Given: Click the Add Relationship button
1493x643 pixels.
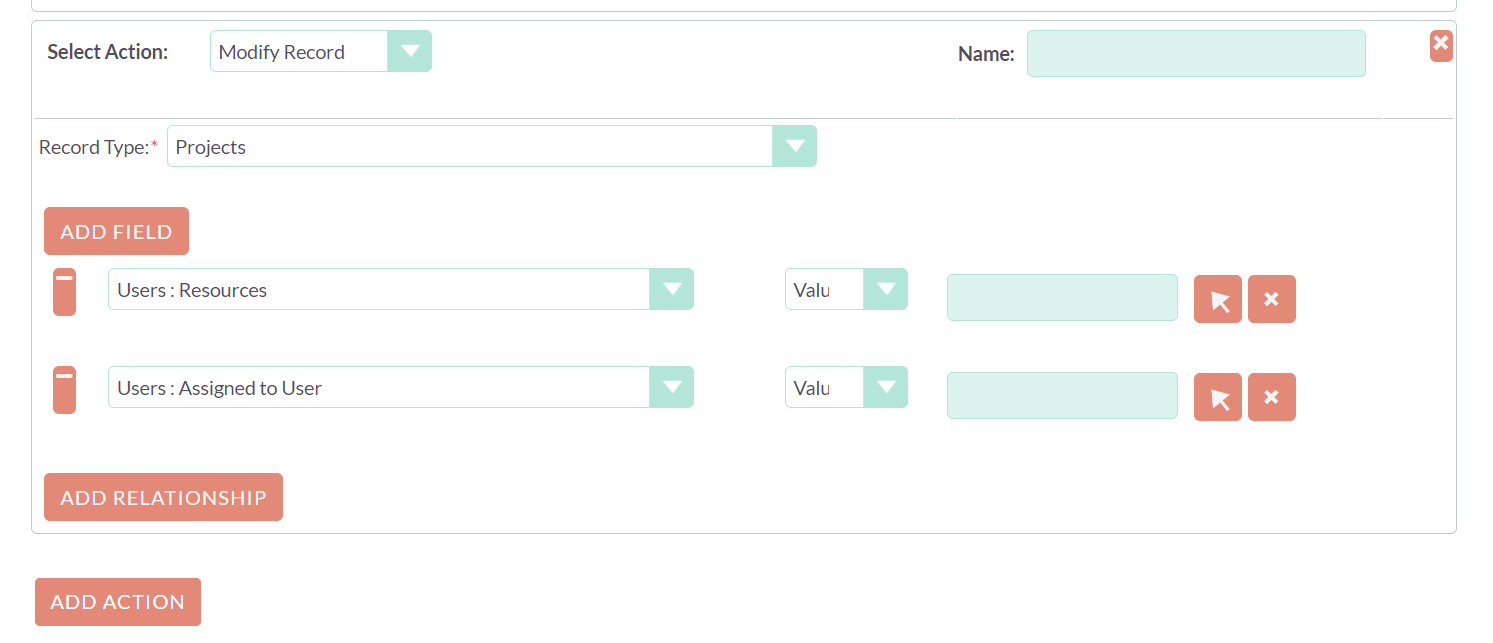Looking at the screenshot, I should tap(163, 497).
